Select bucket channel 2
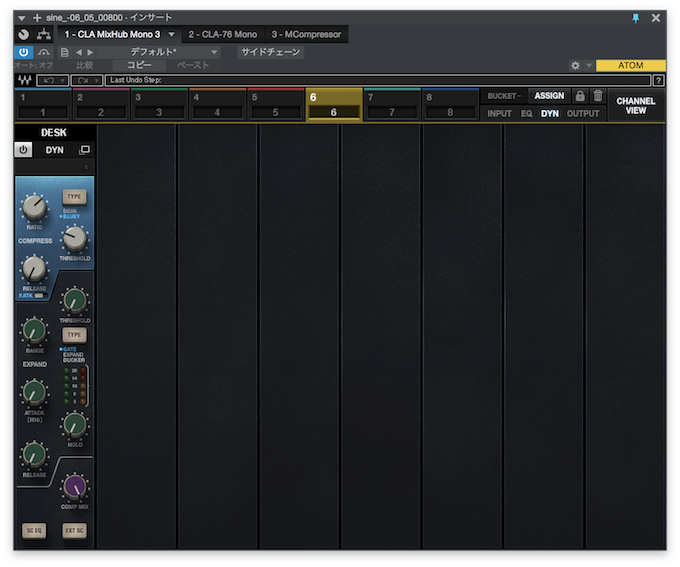This screenshot has width=680, height=567. [101, 105]
